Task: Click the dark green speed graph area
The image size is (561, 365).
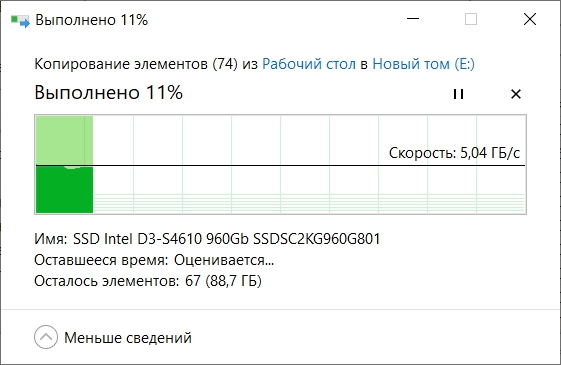Action: [x=64, y=190]
